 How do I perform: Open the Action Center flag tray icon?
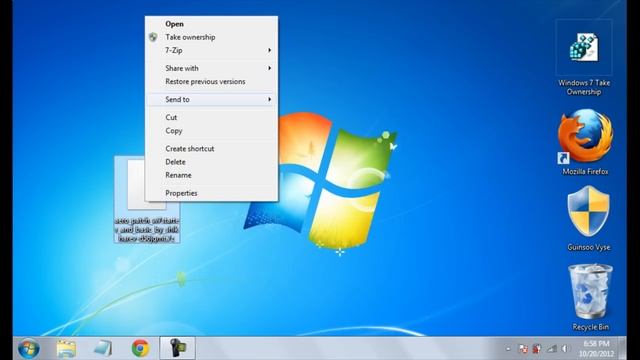pos(523,349)
